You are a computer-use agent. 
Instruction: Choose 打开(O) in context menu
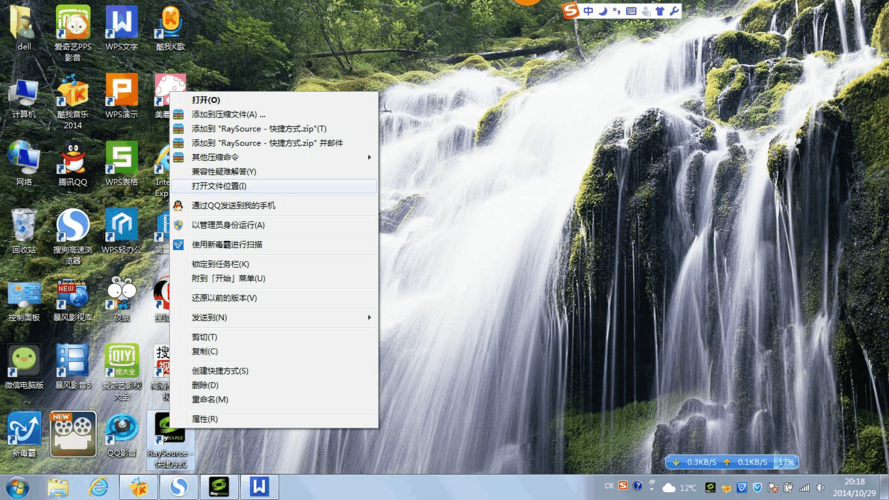coord(274,100)
